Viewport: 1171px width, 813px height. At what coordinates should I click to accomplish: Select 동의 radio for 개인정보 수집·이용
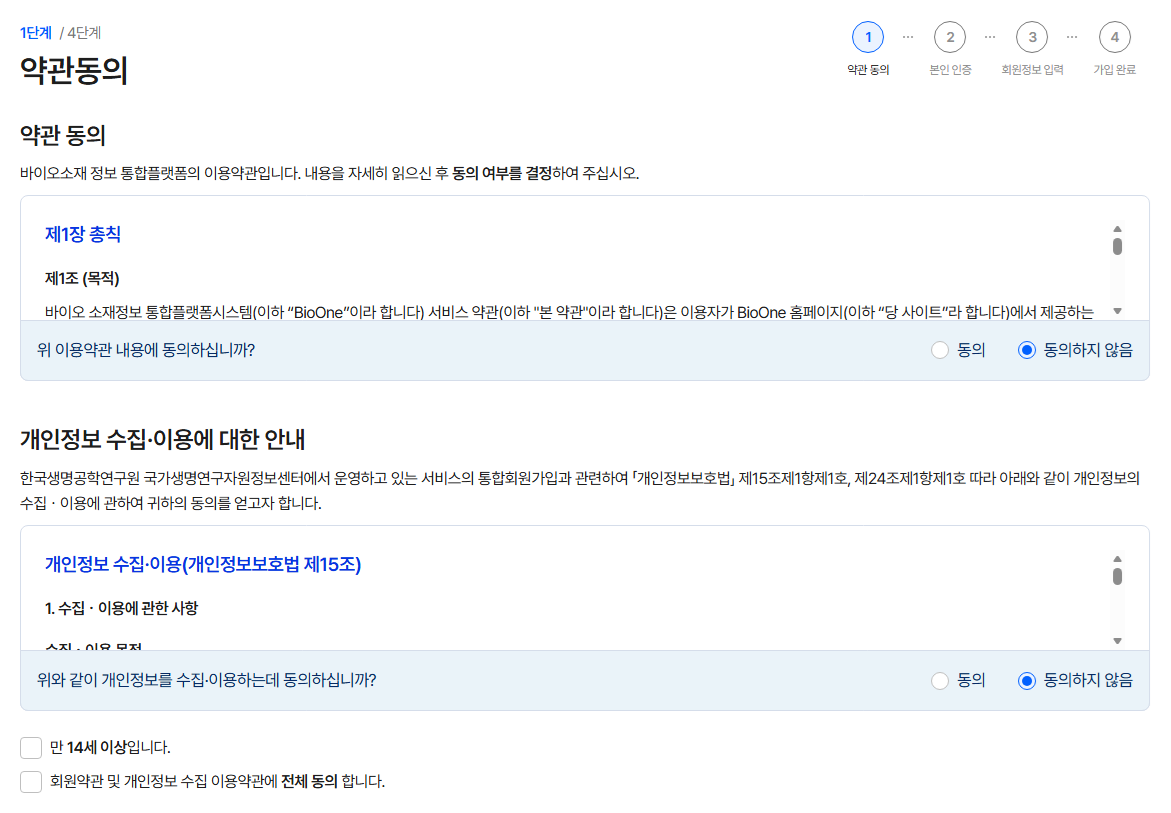[940, 680]
